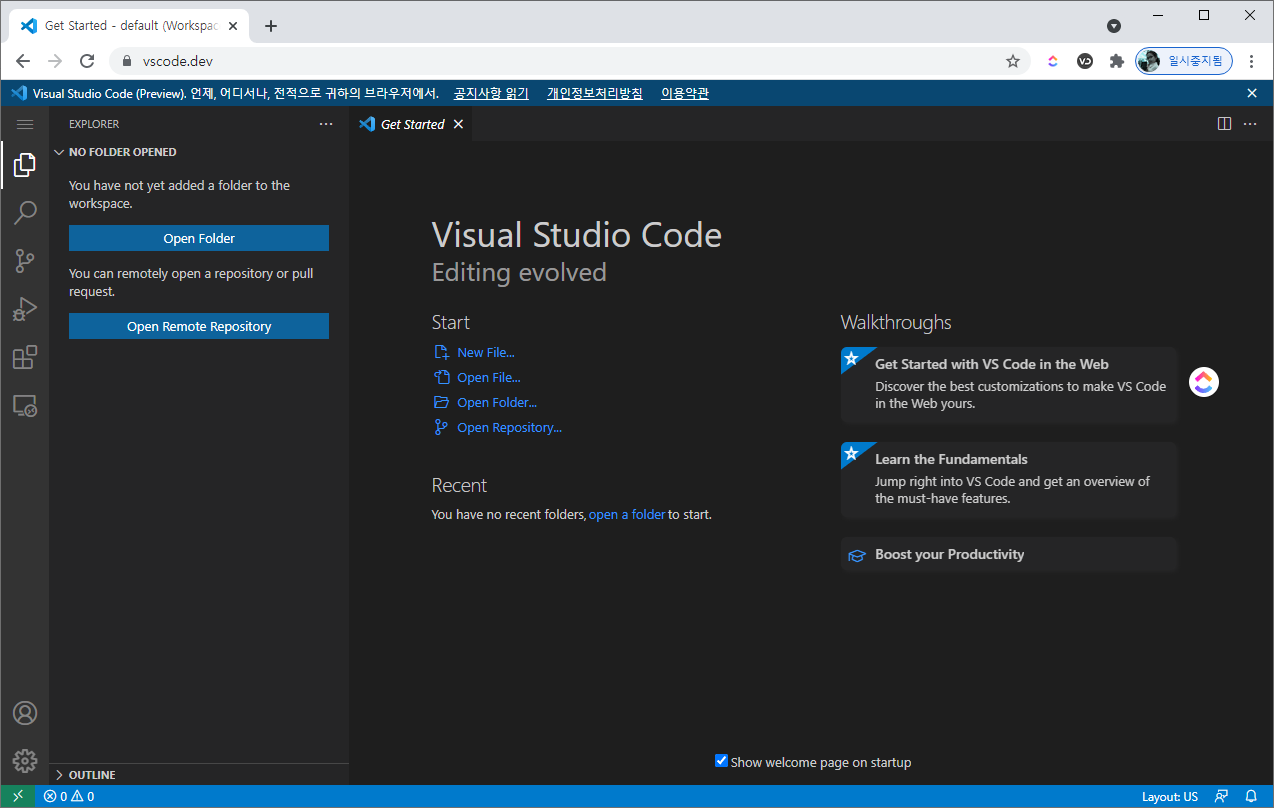The width and height of the screenshot is (1274, 808).
Task: Open the Boost your Productivity walkthrough
Action: click(x=1009, y=554)
